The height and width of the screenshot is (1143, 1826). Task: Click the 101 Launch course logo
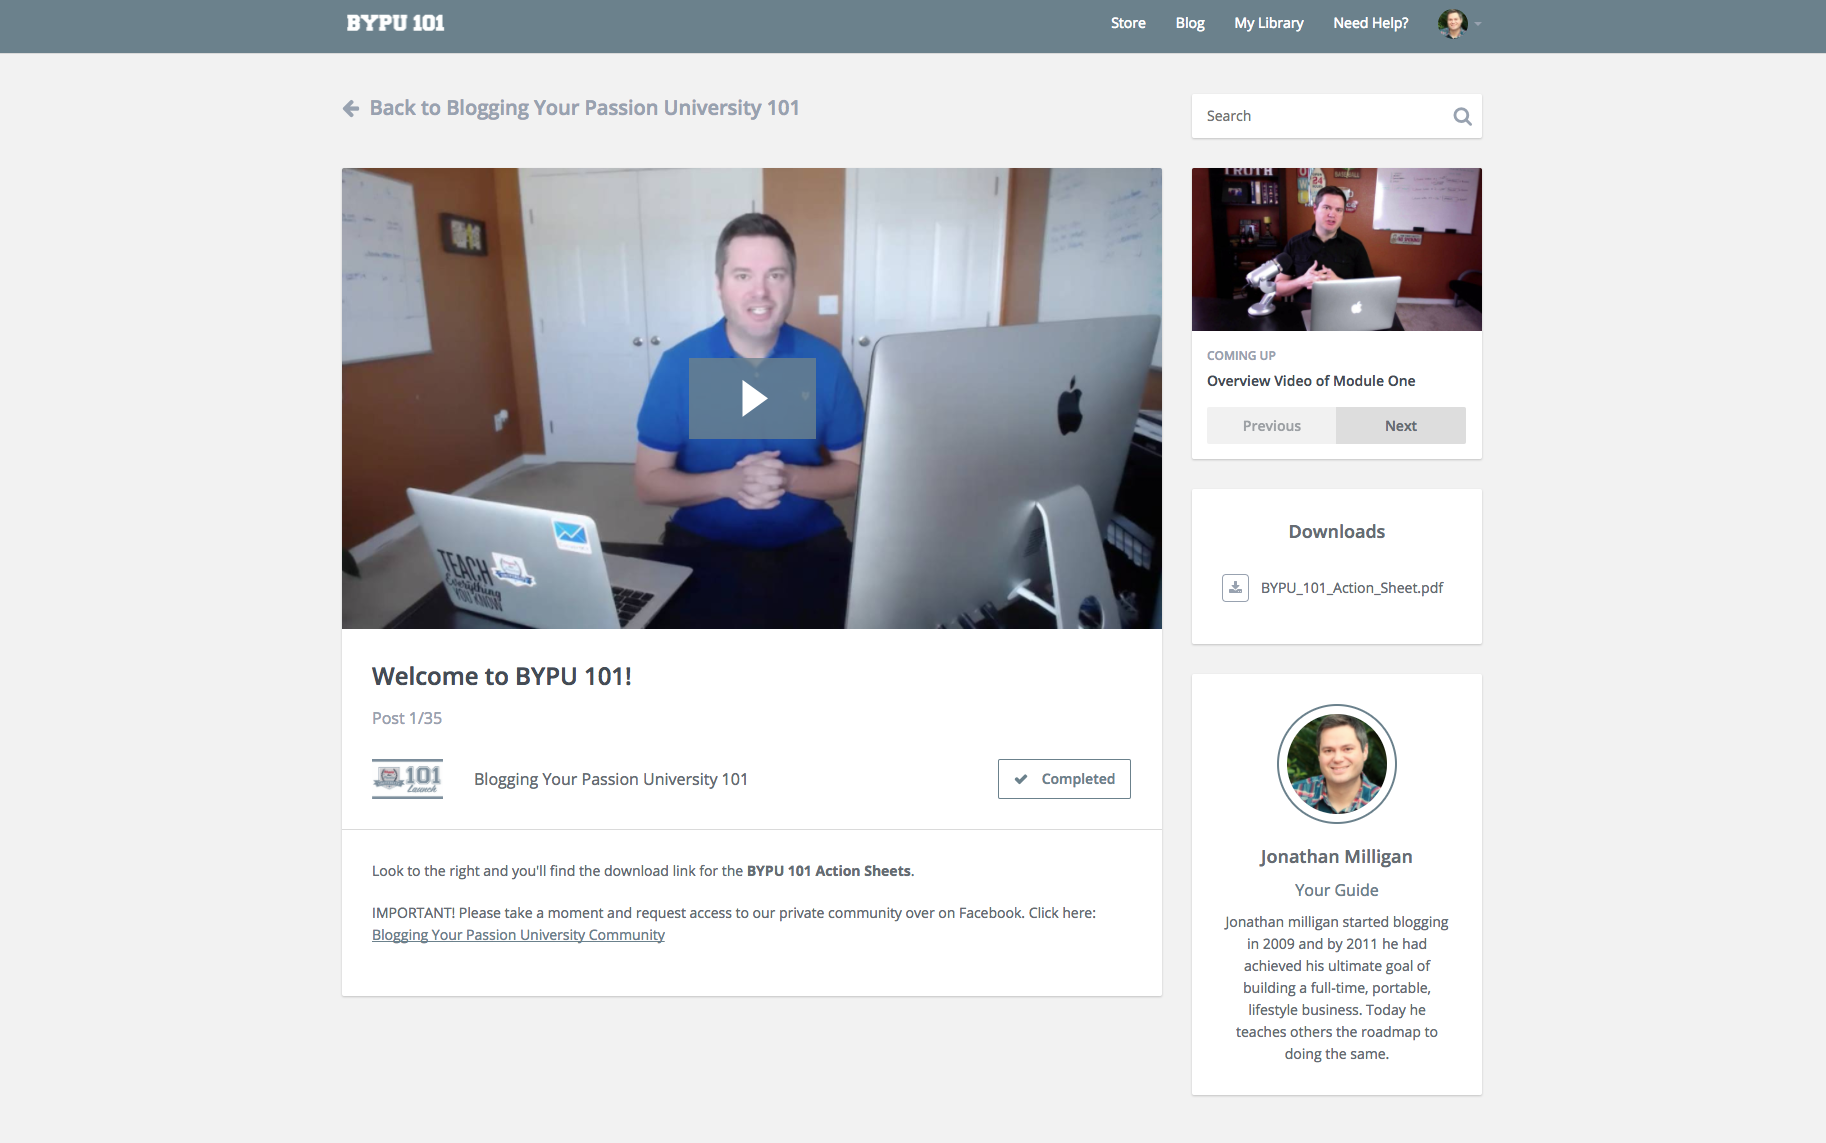pyautogui.click(x=407, y=779)
